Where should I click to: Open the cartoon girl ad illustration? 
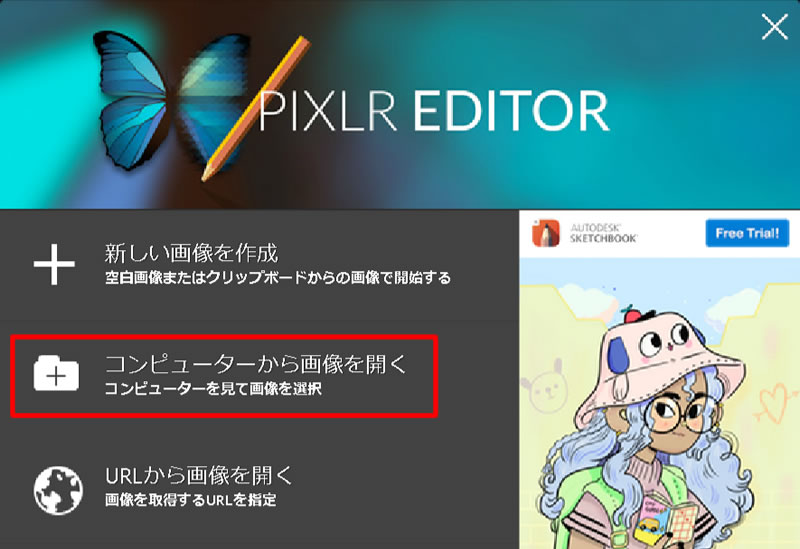pos(659,403)
